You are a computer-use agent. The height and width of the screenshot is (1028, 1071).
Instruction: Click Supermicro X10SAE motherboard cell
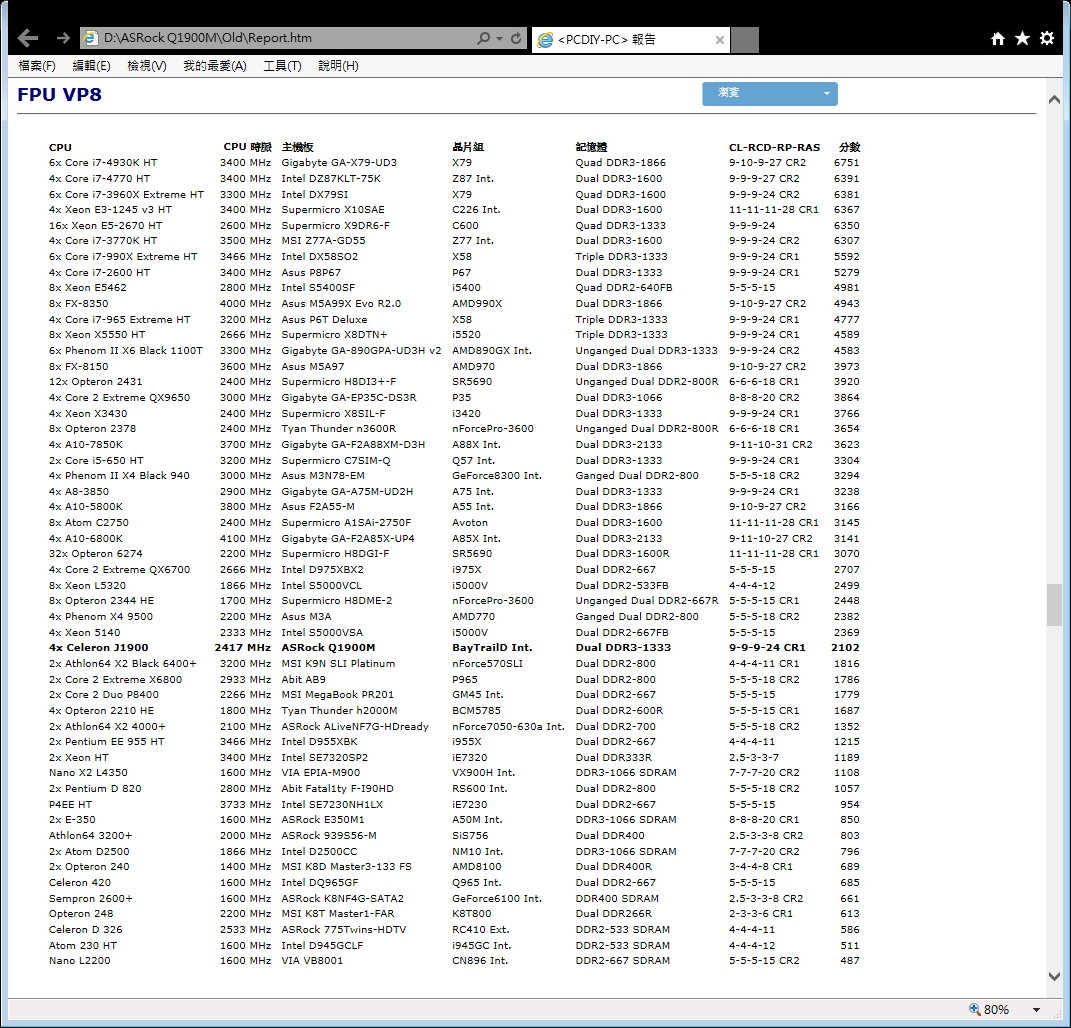point(333,210)
